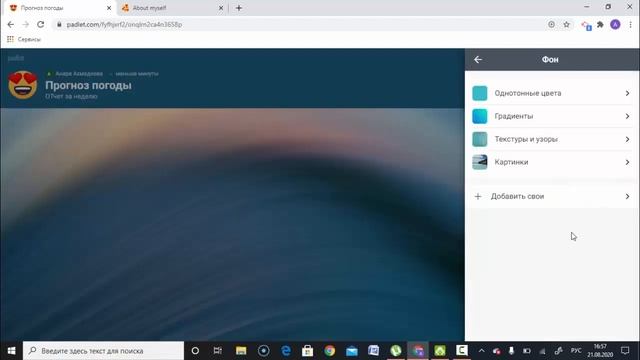Open the Chrome profile avatar
The width and height of the screenshot is (640, 360).
pos(615,24)
